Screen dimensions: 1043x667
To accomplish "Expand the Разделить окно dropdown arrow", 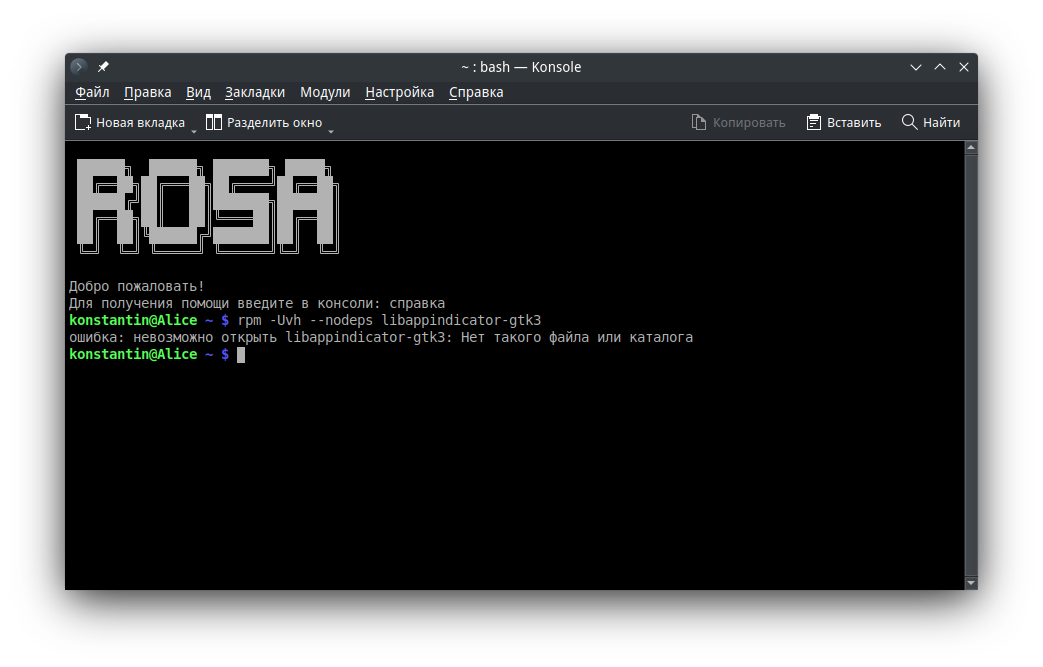I will tap(331, 132).
